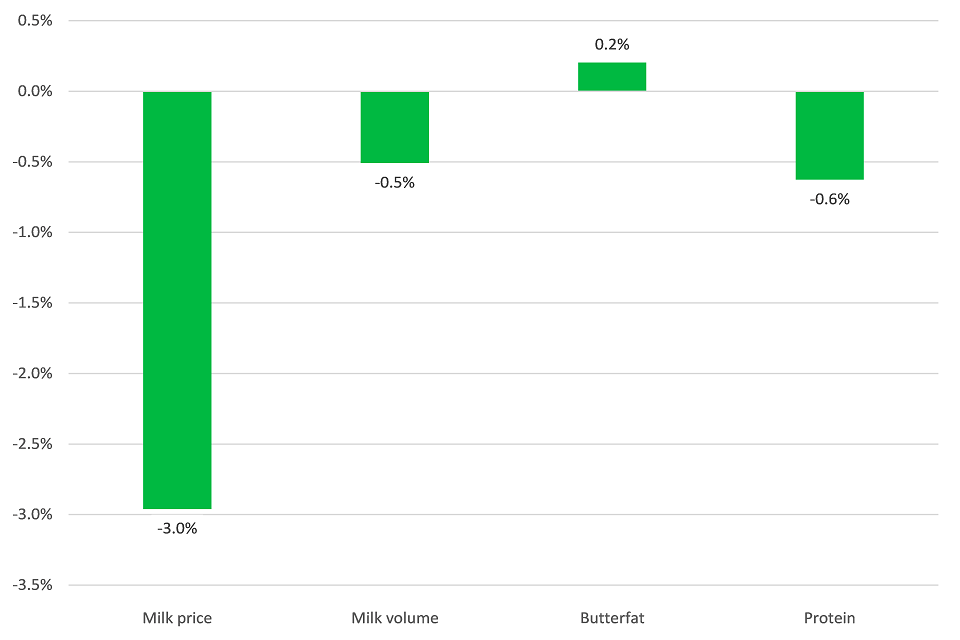Select the -0.5% data label
Screen dimensions: 960x640
coord(395,182)
